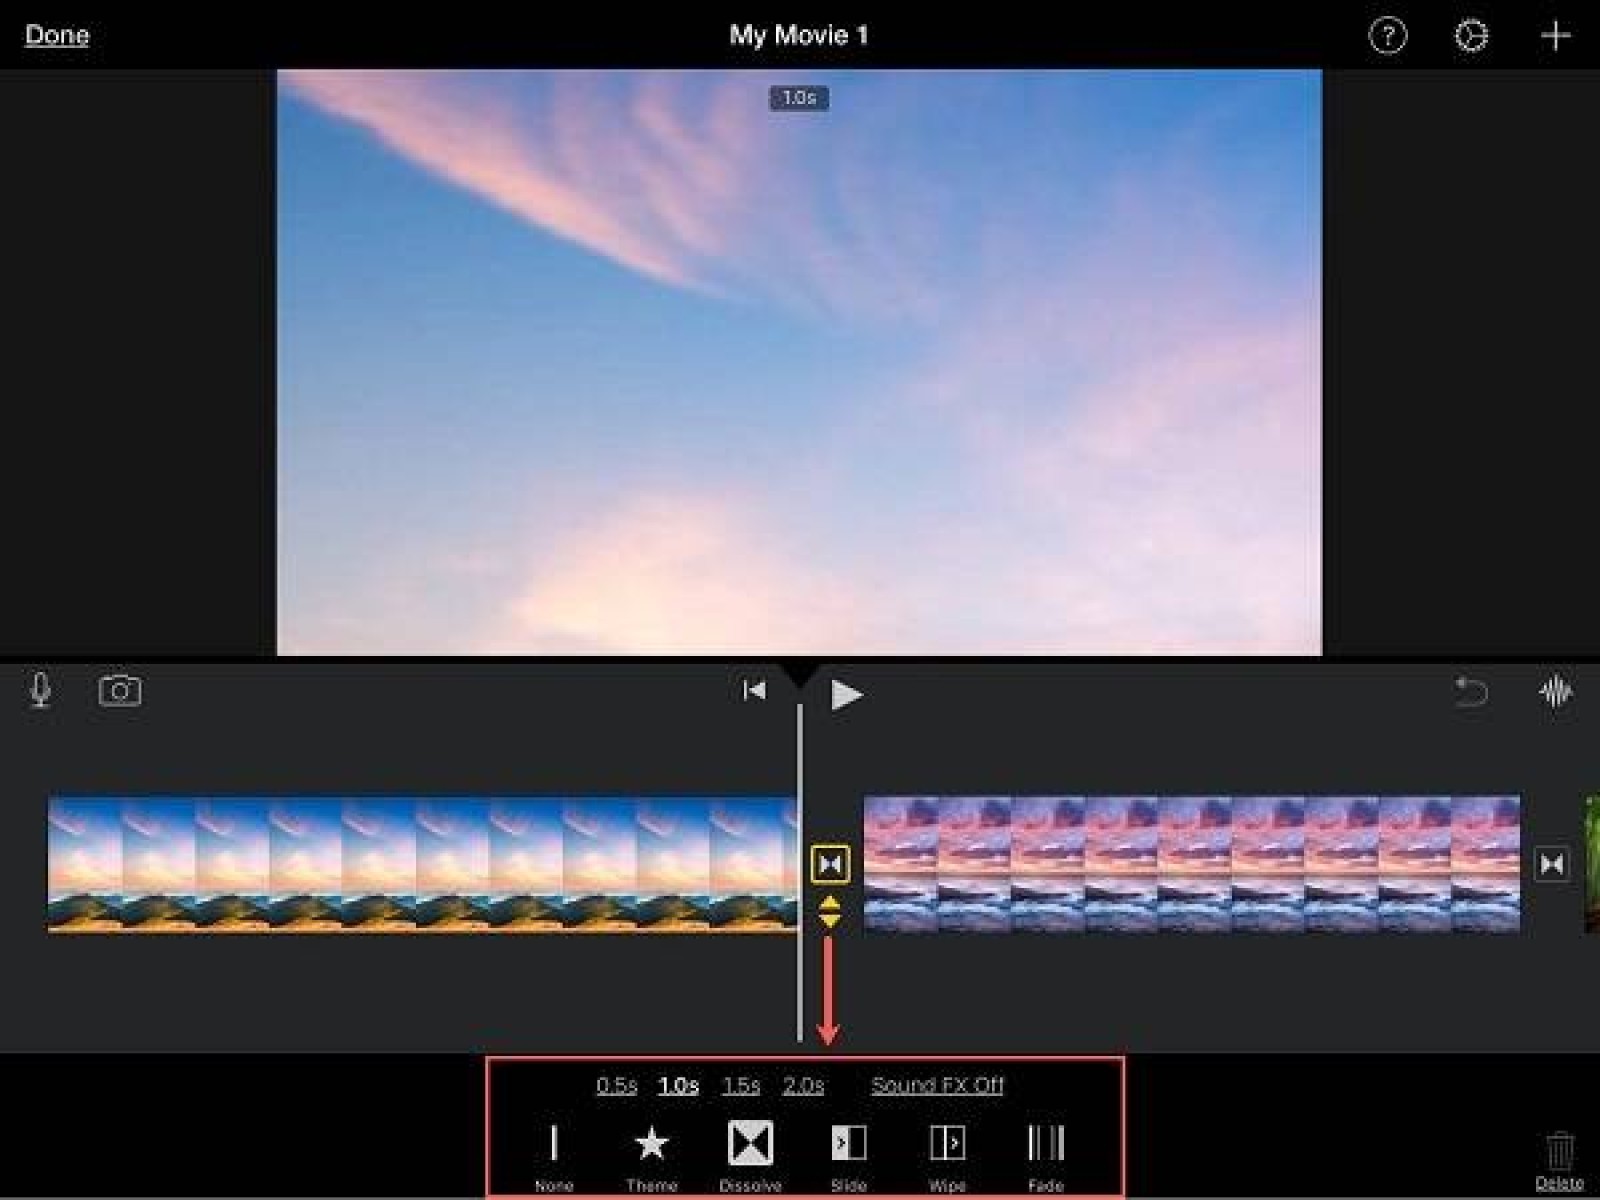The height and width of the screenshot is (1200, 1600).
Task: Select the highlighted transition between clips
Action: (x=830, y=864)
